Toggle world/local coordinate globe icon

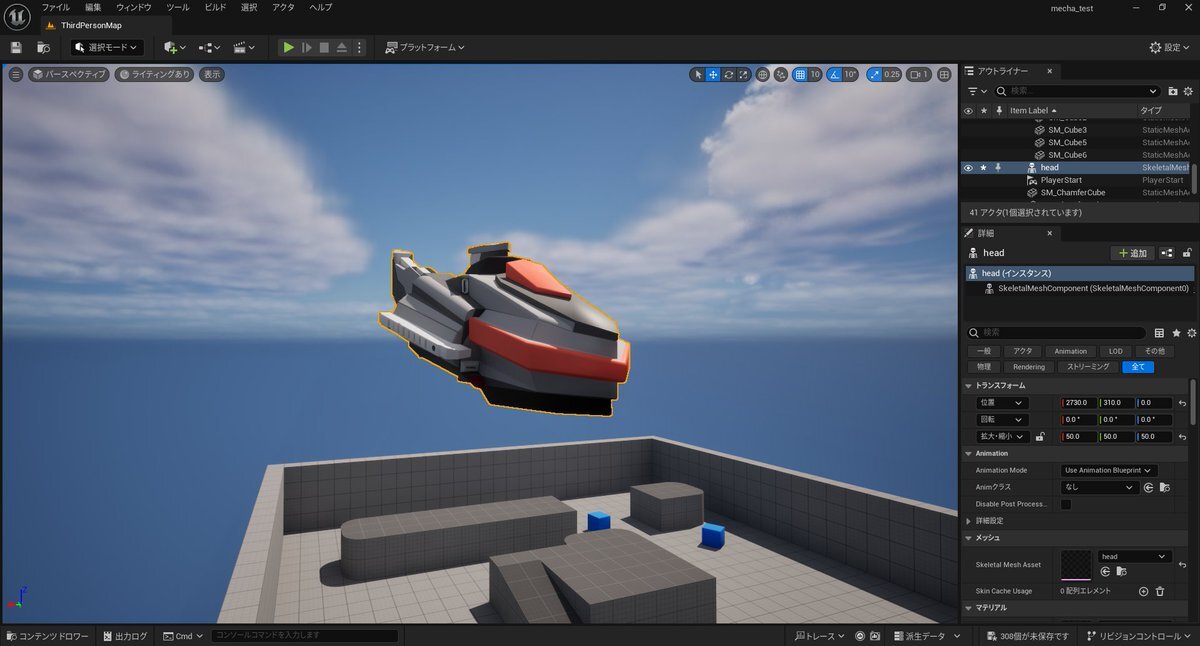(x=763, y=74)
